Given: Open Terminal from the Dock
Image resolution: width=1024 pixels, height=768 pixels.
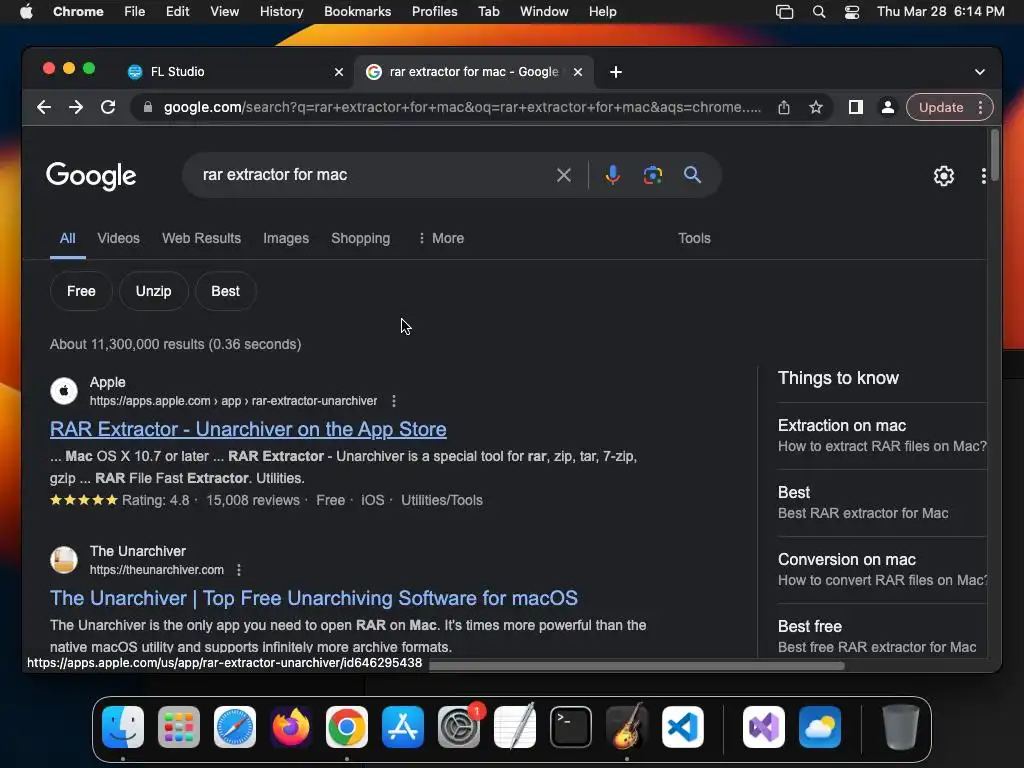Looking at the screenshot, I should pos(571,727).
